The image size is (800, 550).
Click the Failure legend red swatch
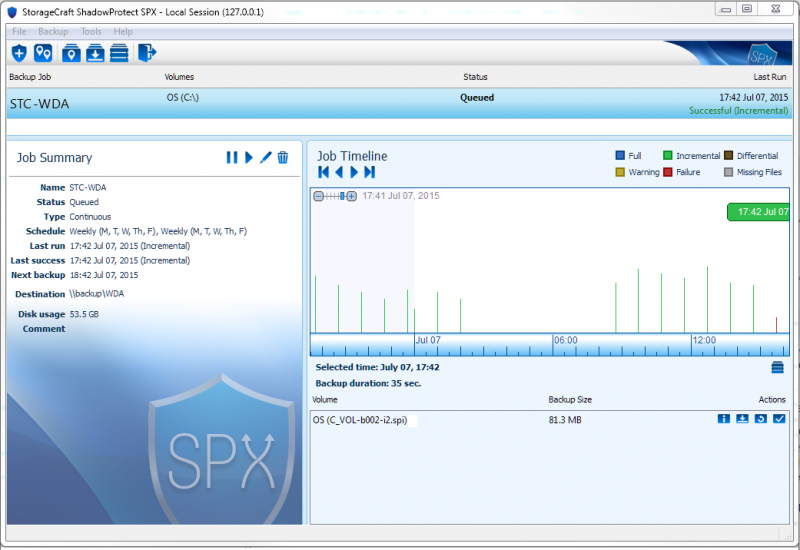click(x=667, y=172)
